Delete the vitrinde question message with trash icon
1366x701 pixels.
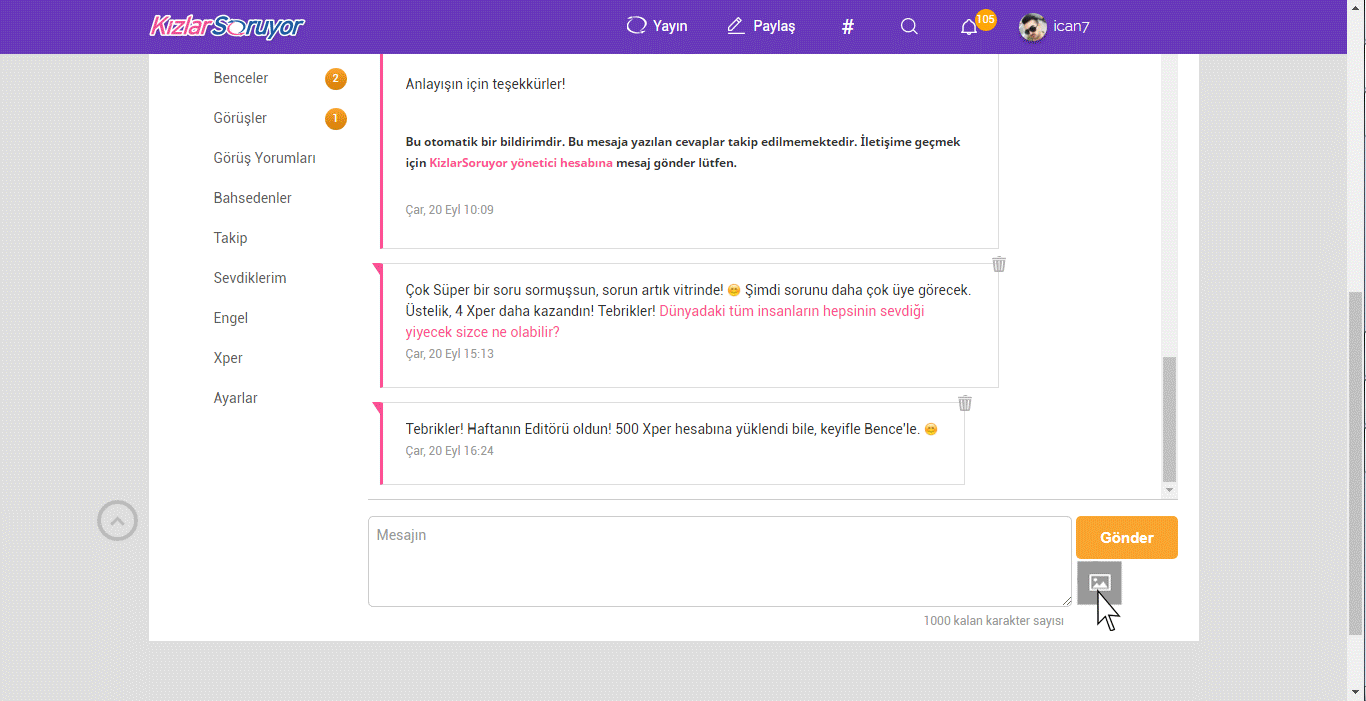[x=999, y=264]
